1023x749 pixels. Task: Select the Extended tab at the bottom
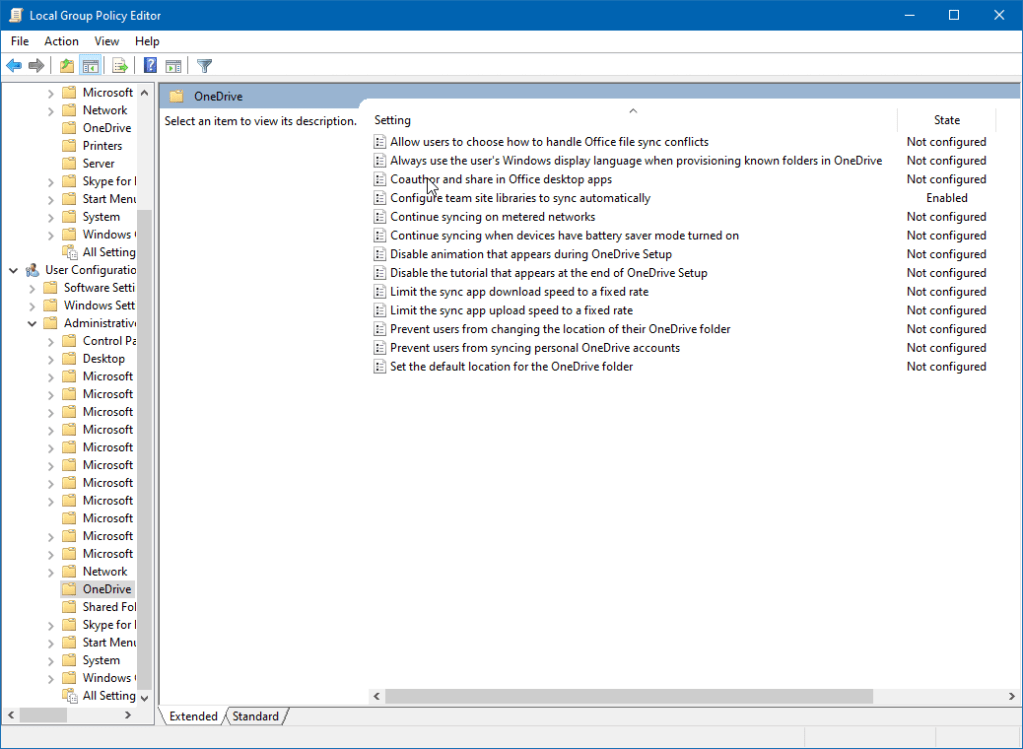[x=191, y=716]
